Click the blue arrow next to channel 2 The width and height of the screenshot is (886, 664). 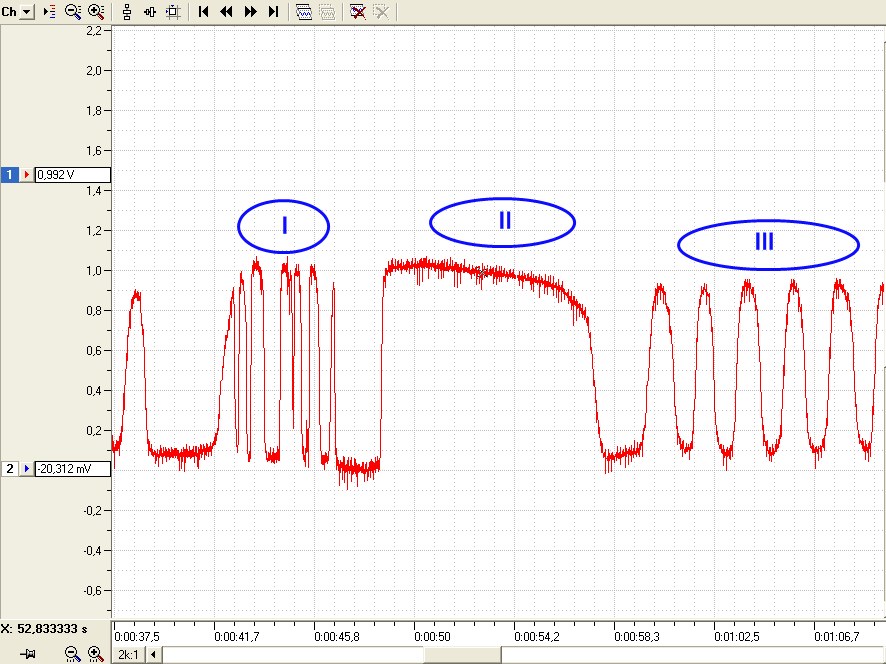coord(27,468)
